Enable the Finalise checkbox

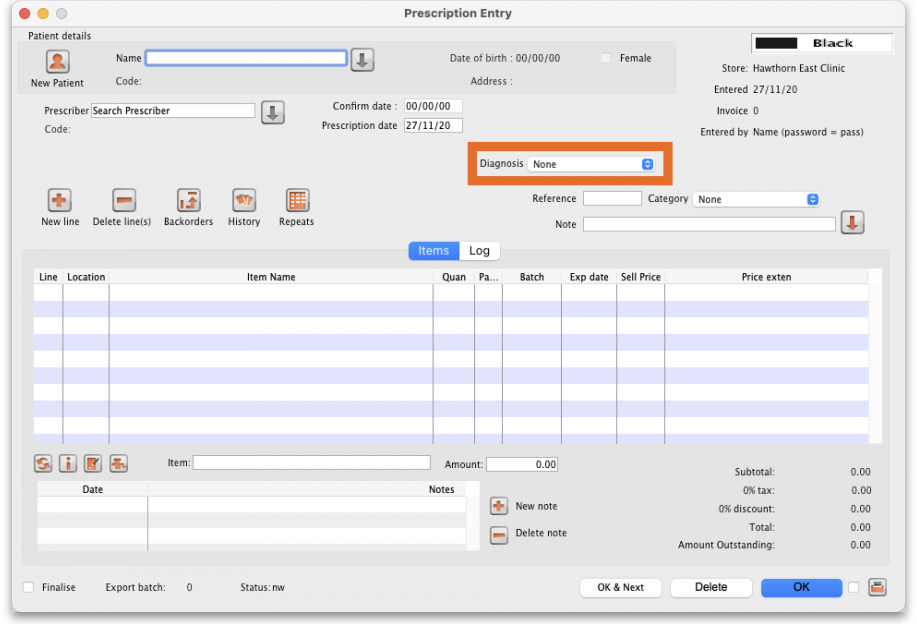pos(29,588)
